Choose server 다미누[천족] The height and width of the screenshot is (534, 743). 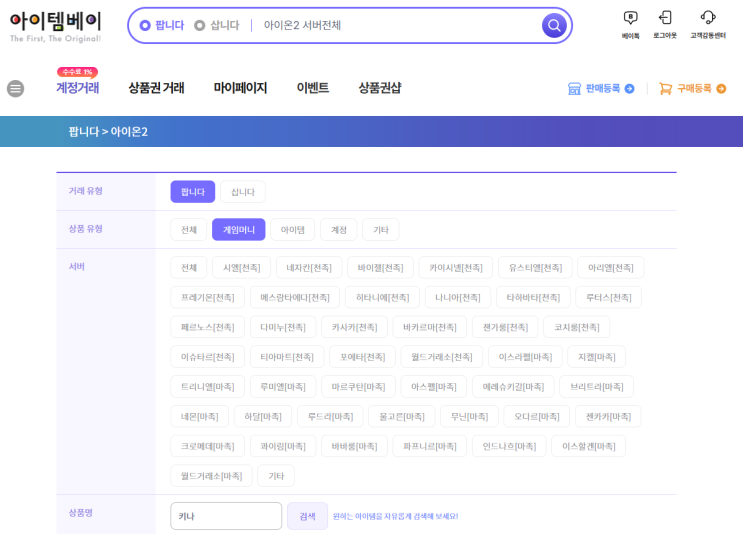coord(283,327)
